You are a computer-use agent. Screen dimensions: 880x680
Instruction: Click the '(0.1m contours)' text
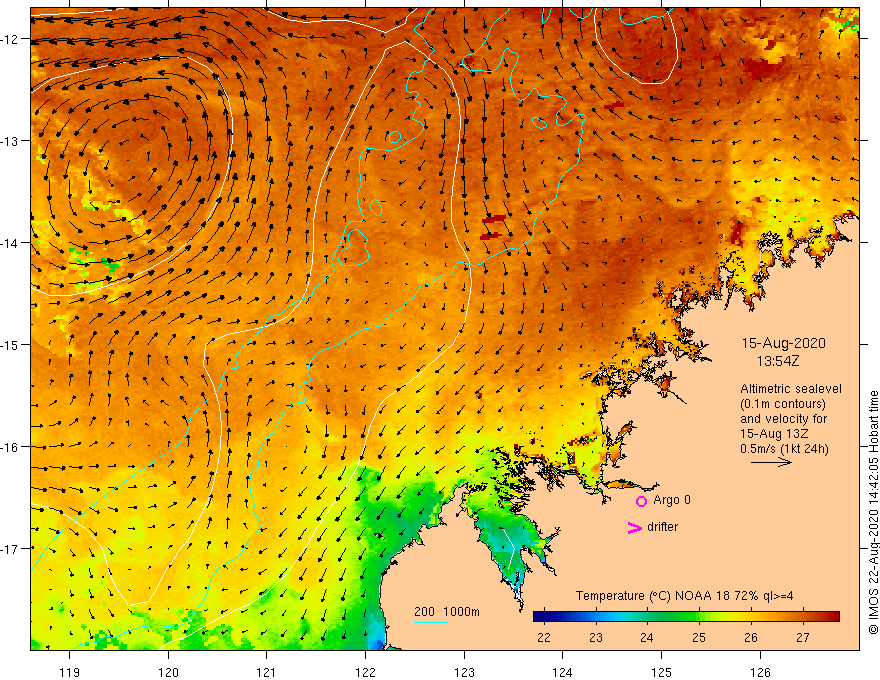click(783, 404)
